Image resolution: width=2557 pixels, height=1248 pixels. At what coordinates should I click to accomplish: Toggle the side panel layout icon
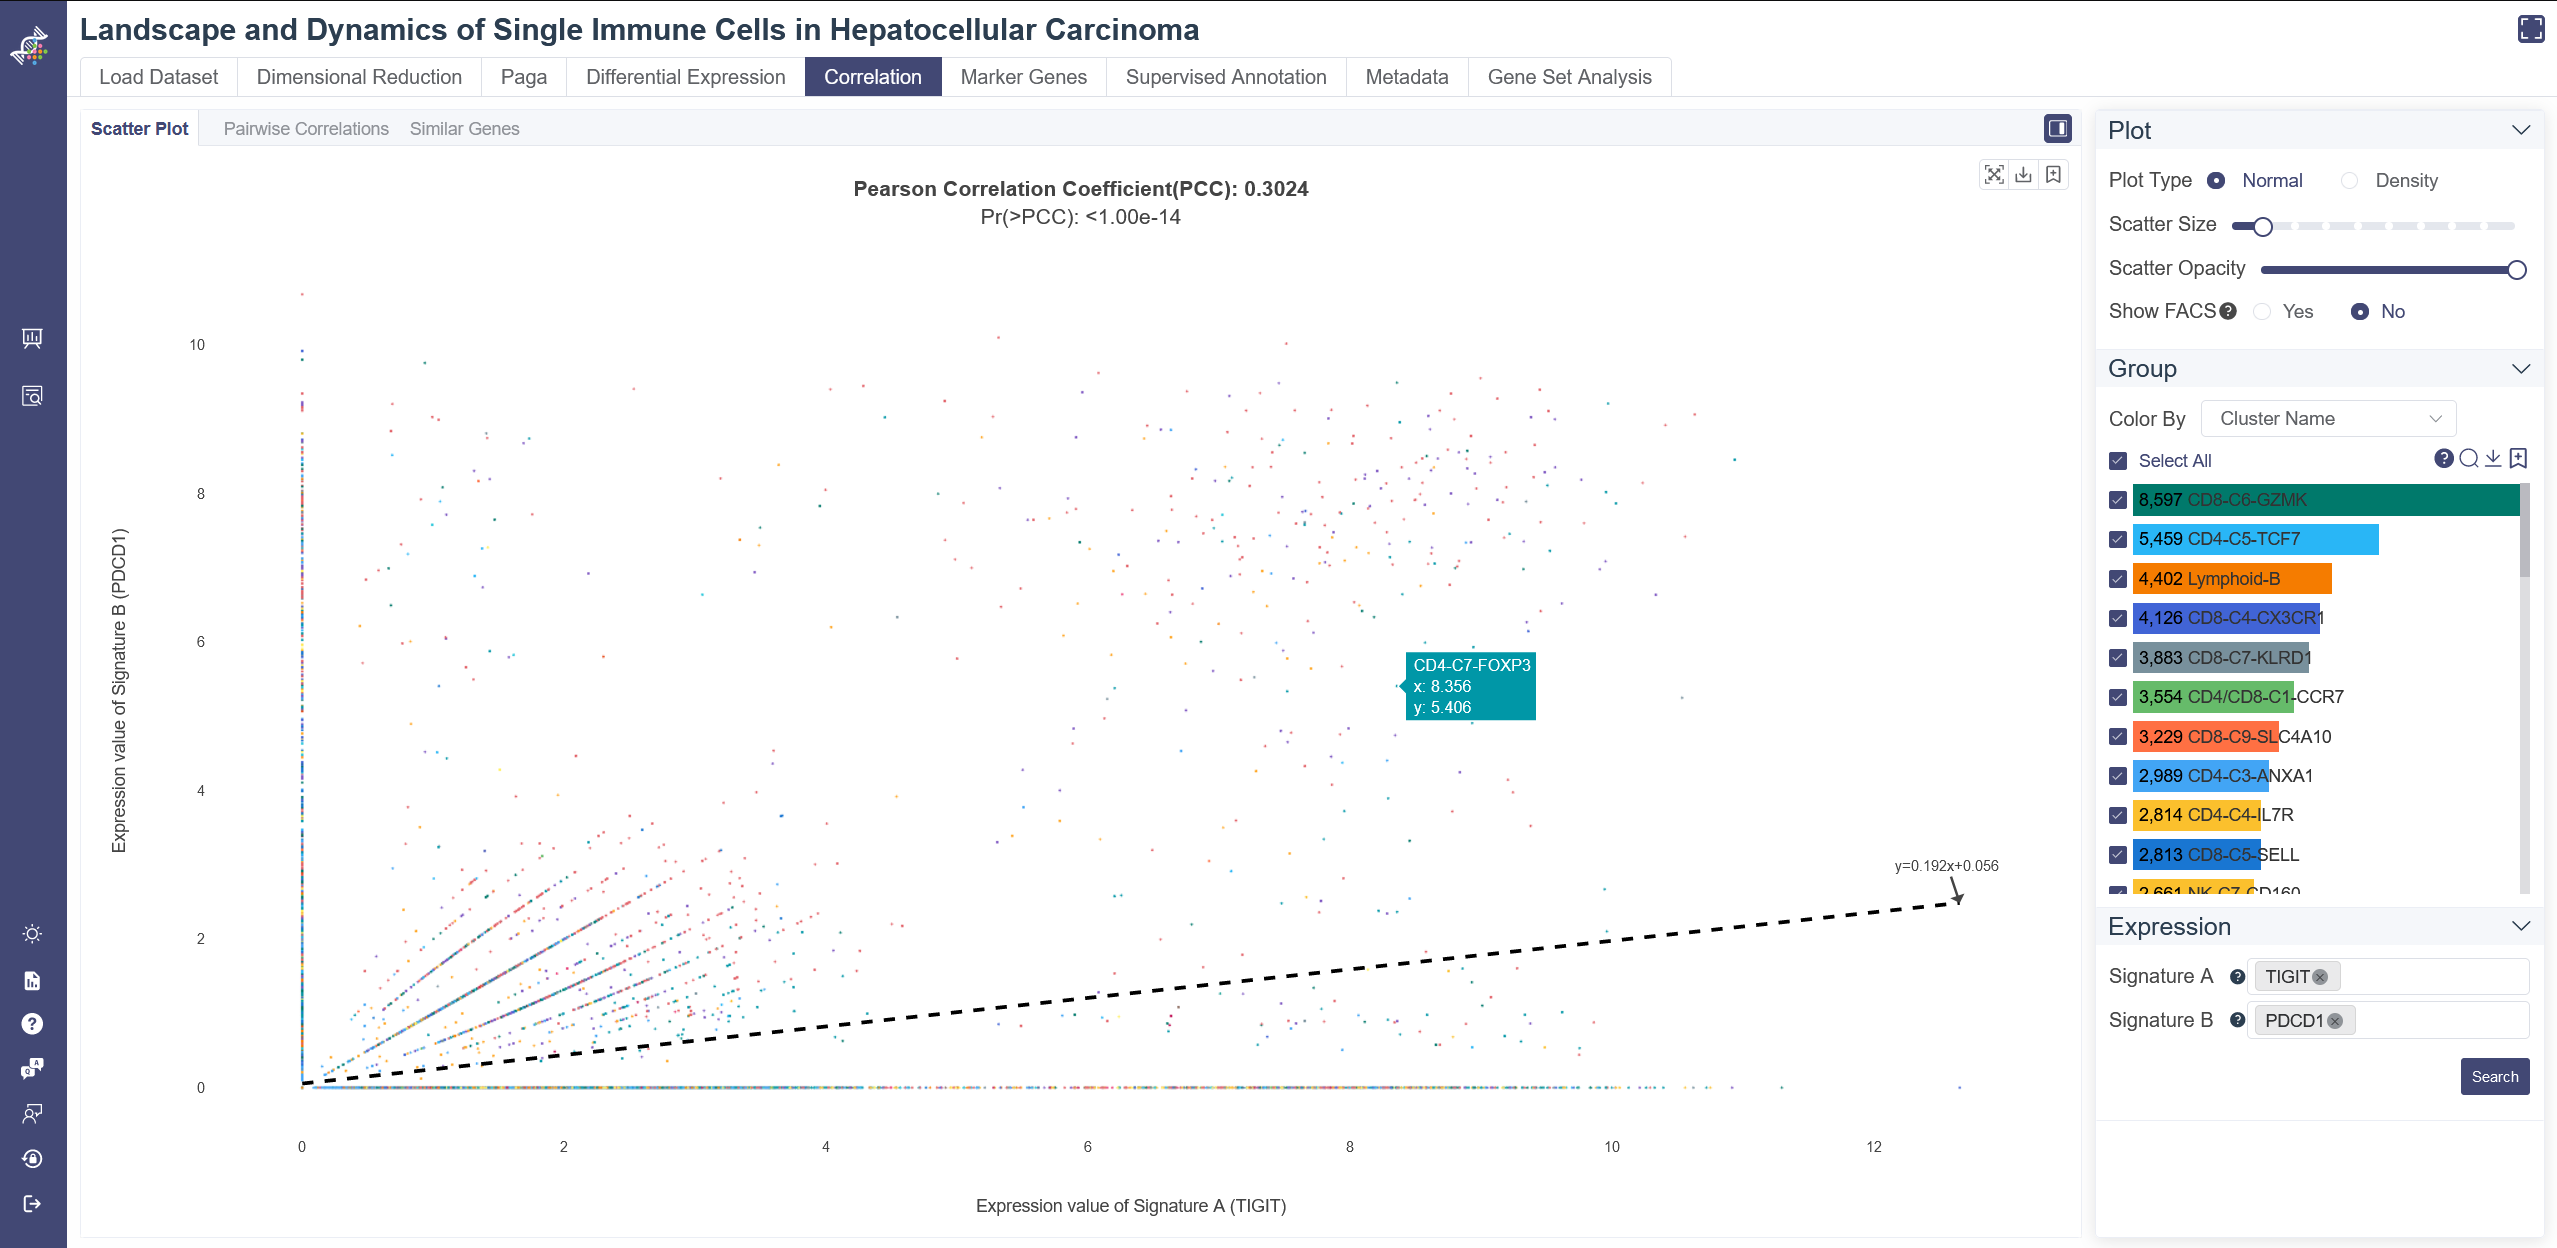[2057, 128]
